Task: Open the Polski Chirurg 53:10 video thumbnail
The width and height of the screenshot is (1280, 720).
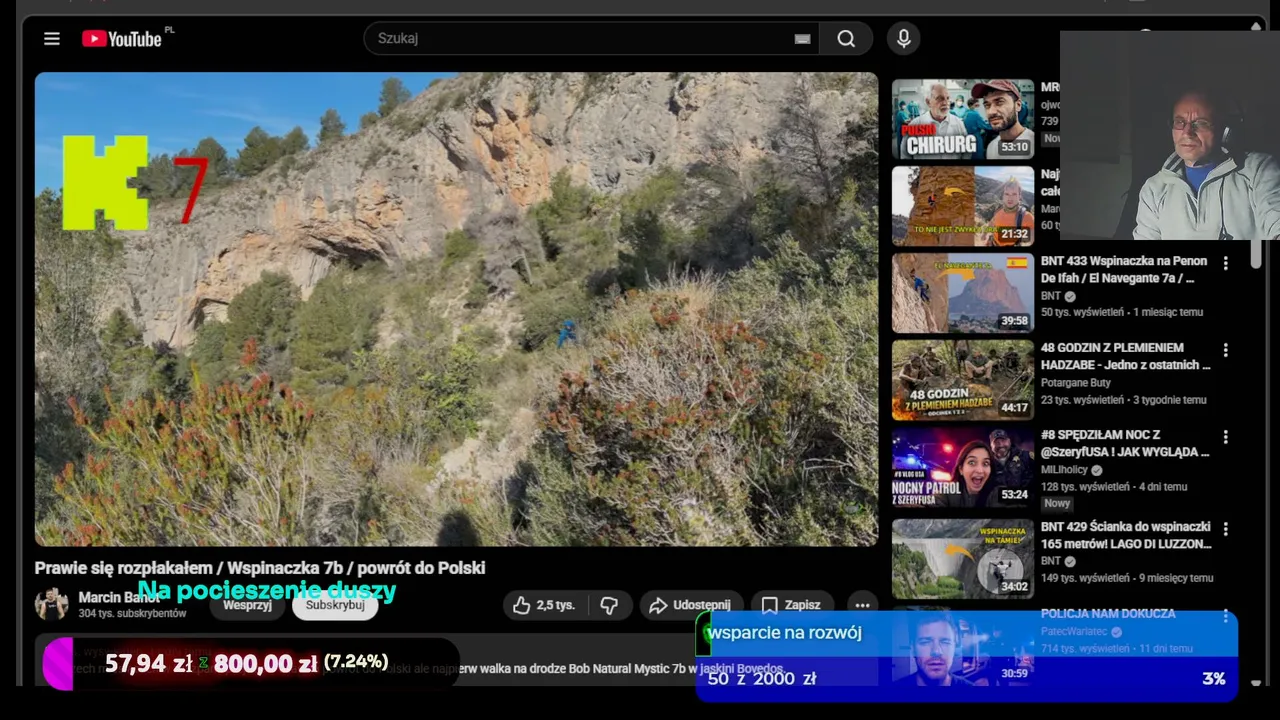Action: tap(963, 119)
